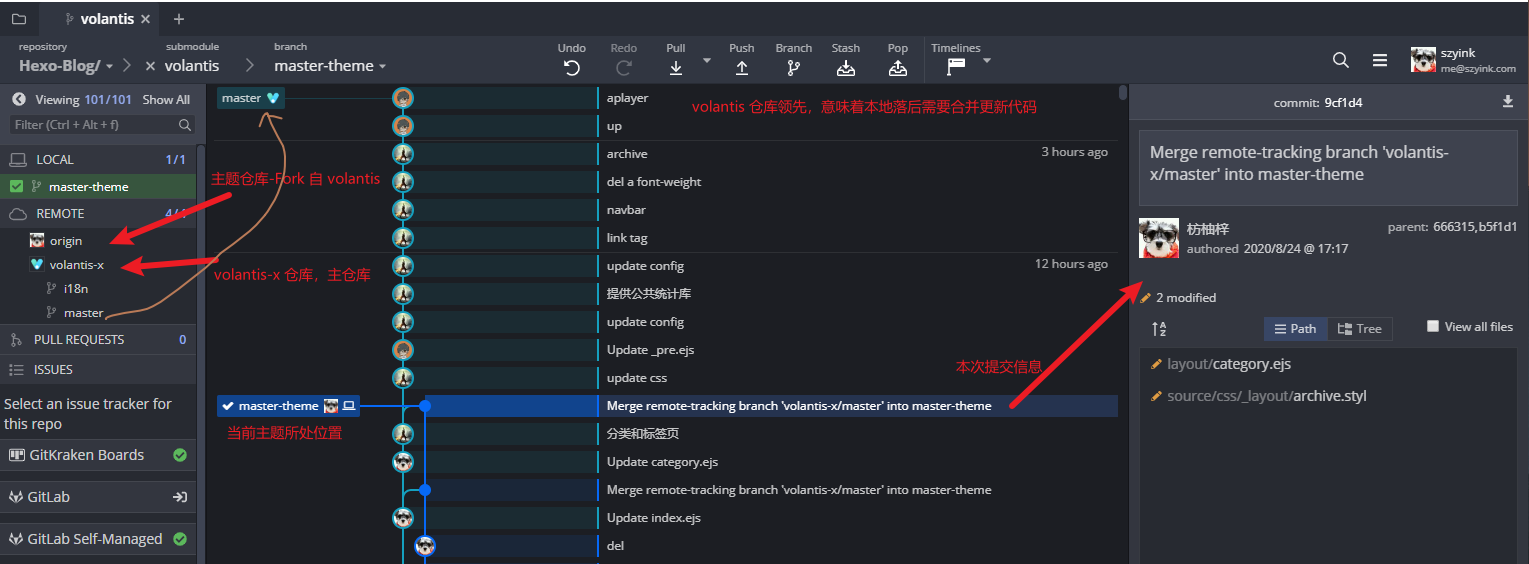Image resolution: width=1529 pixels, height=564 pixels.
Task: Focus the Filter branches input field
Action: pyautogui.click(x=101, y=125)
